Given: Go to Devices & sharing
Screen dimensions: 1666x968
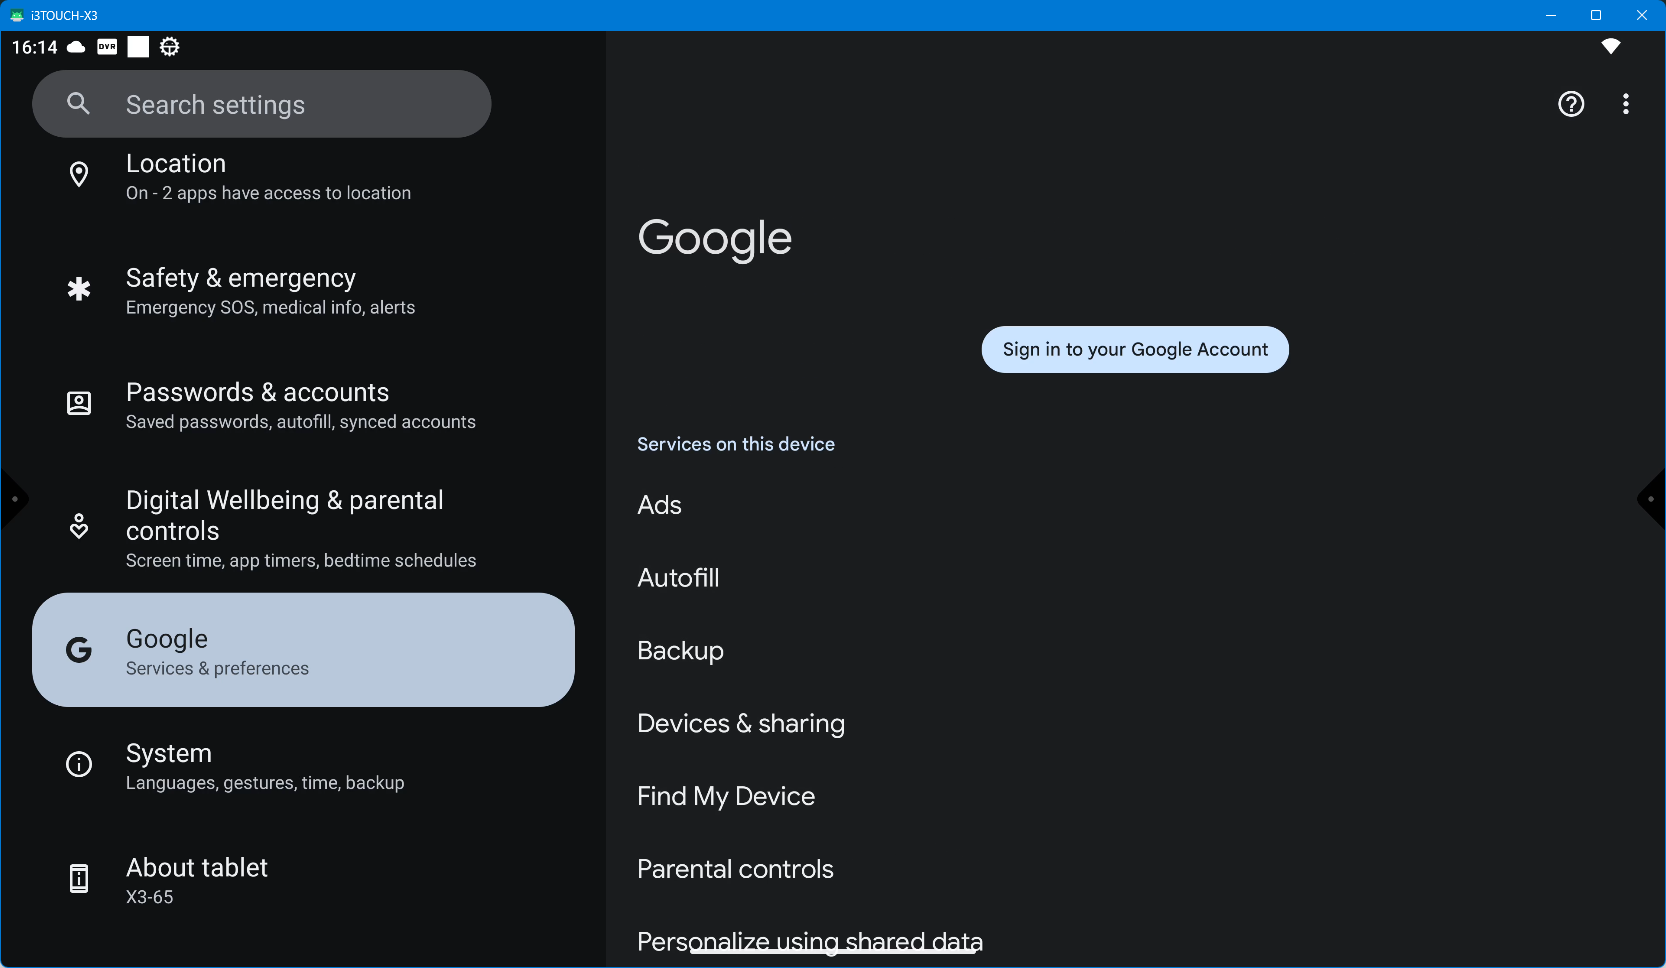Looking at the screenshot, I should 741,724.
